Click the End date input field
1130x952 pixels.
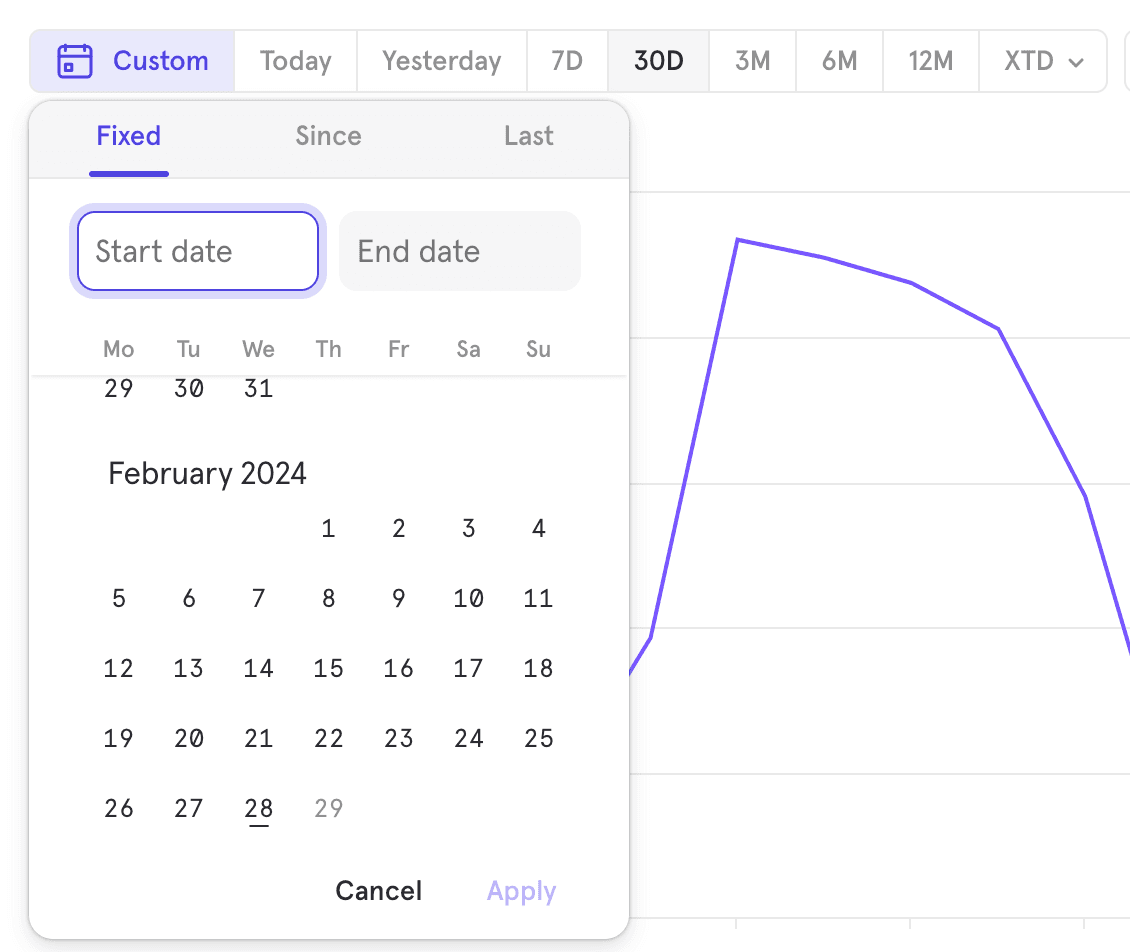pos(459,251)
